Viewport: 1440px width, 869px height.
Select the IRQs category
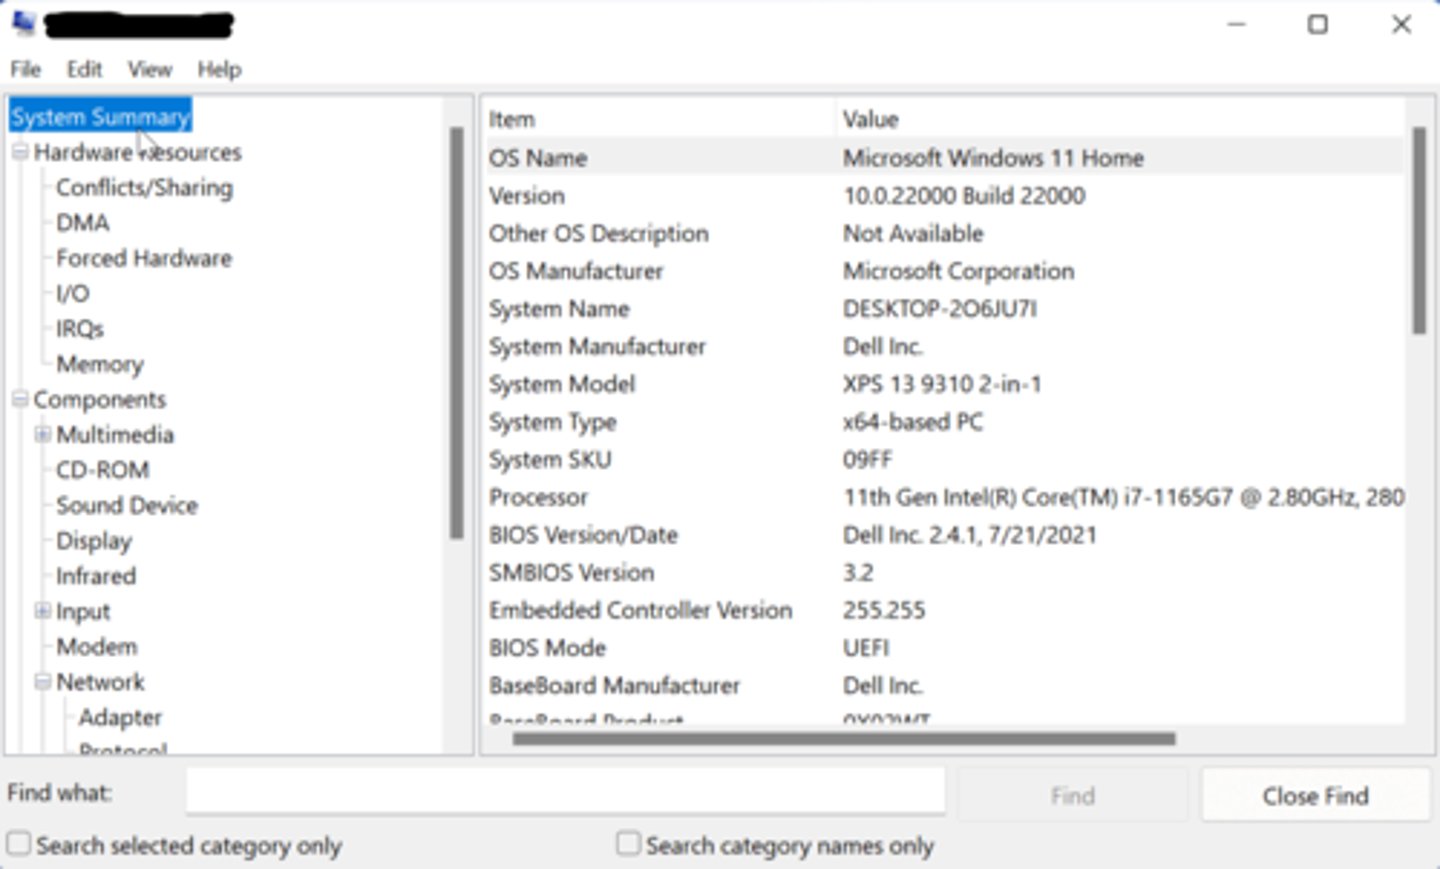point(80,329)
